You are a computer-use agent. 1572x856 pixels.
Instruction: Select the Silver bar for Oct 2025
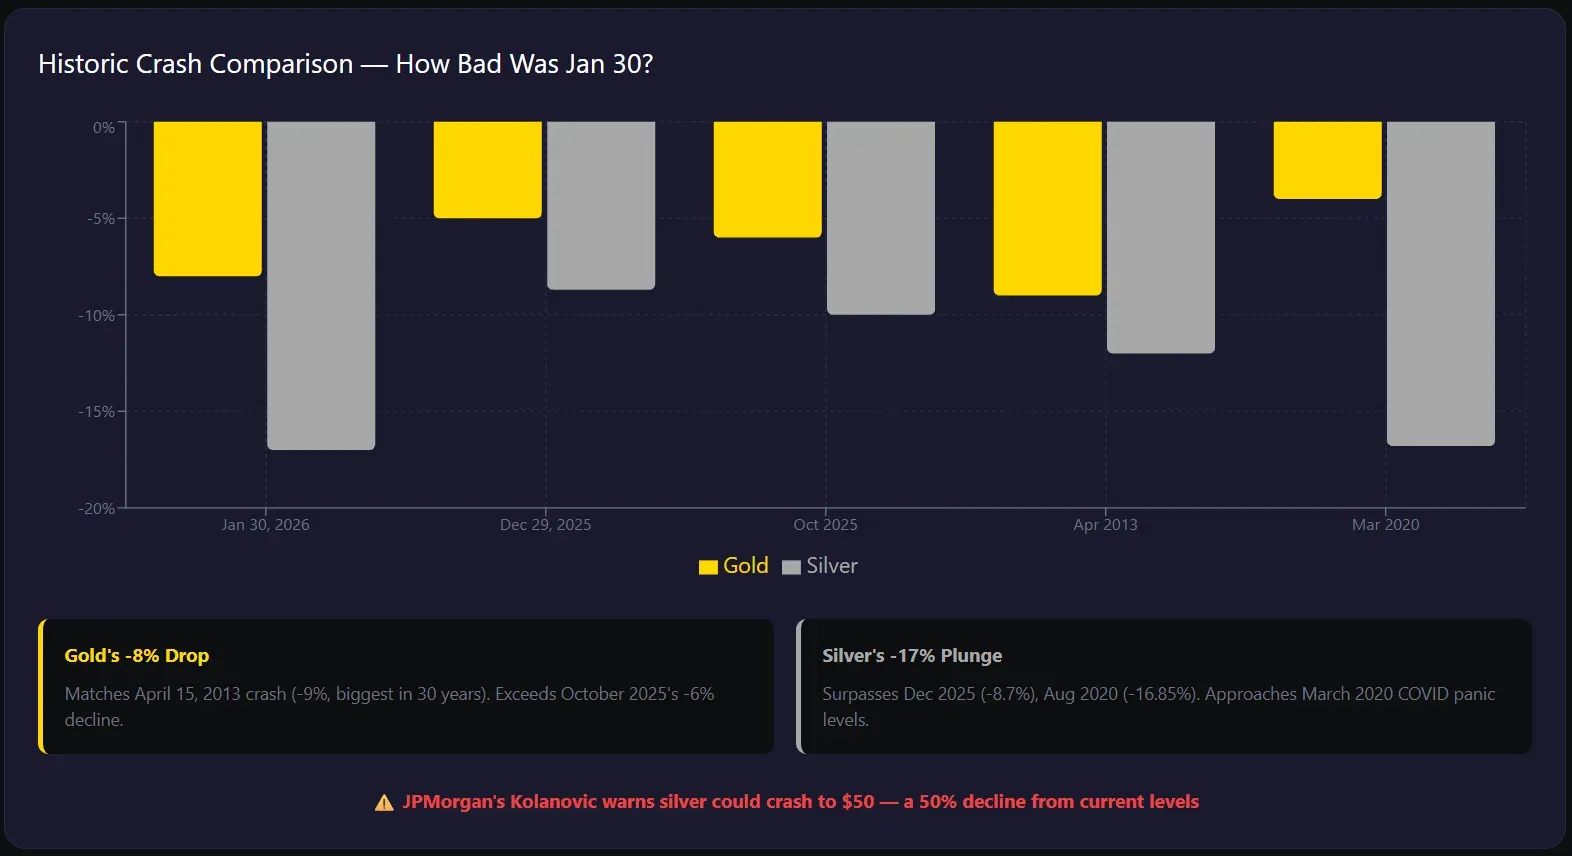[x=881, y=218]
